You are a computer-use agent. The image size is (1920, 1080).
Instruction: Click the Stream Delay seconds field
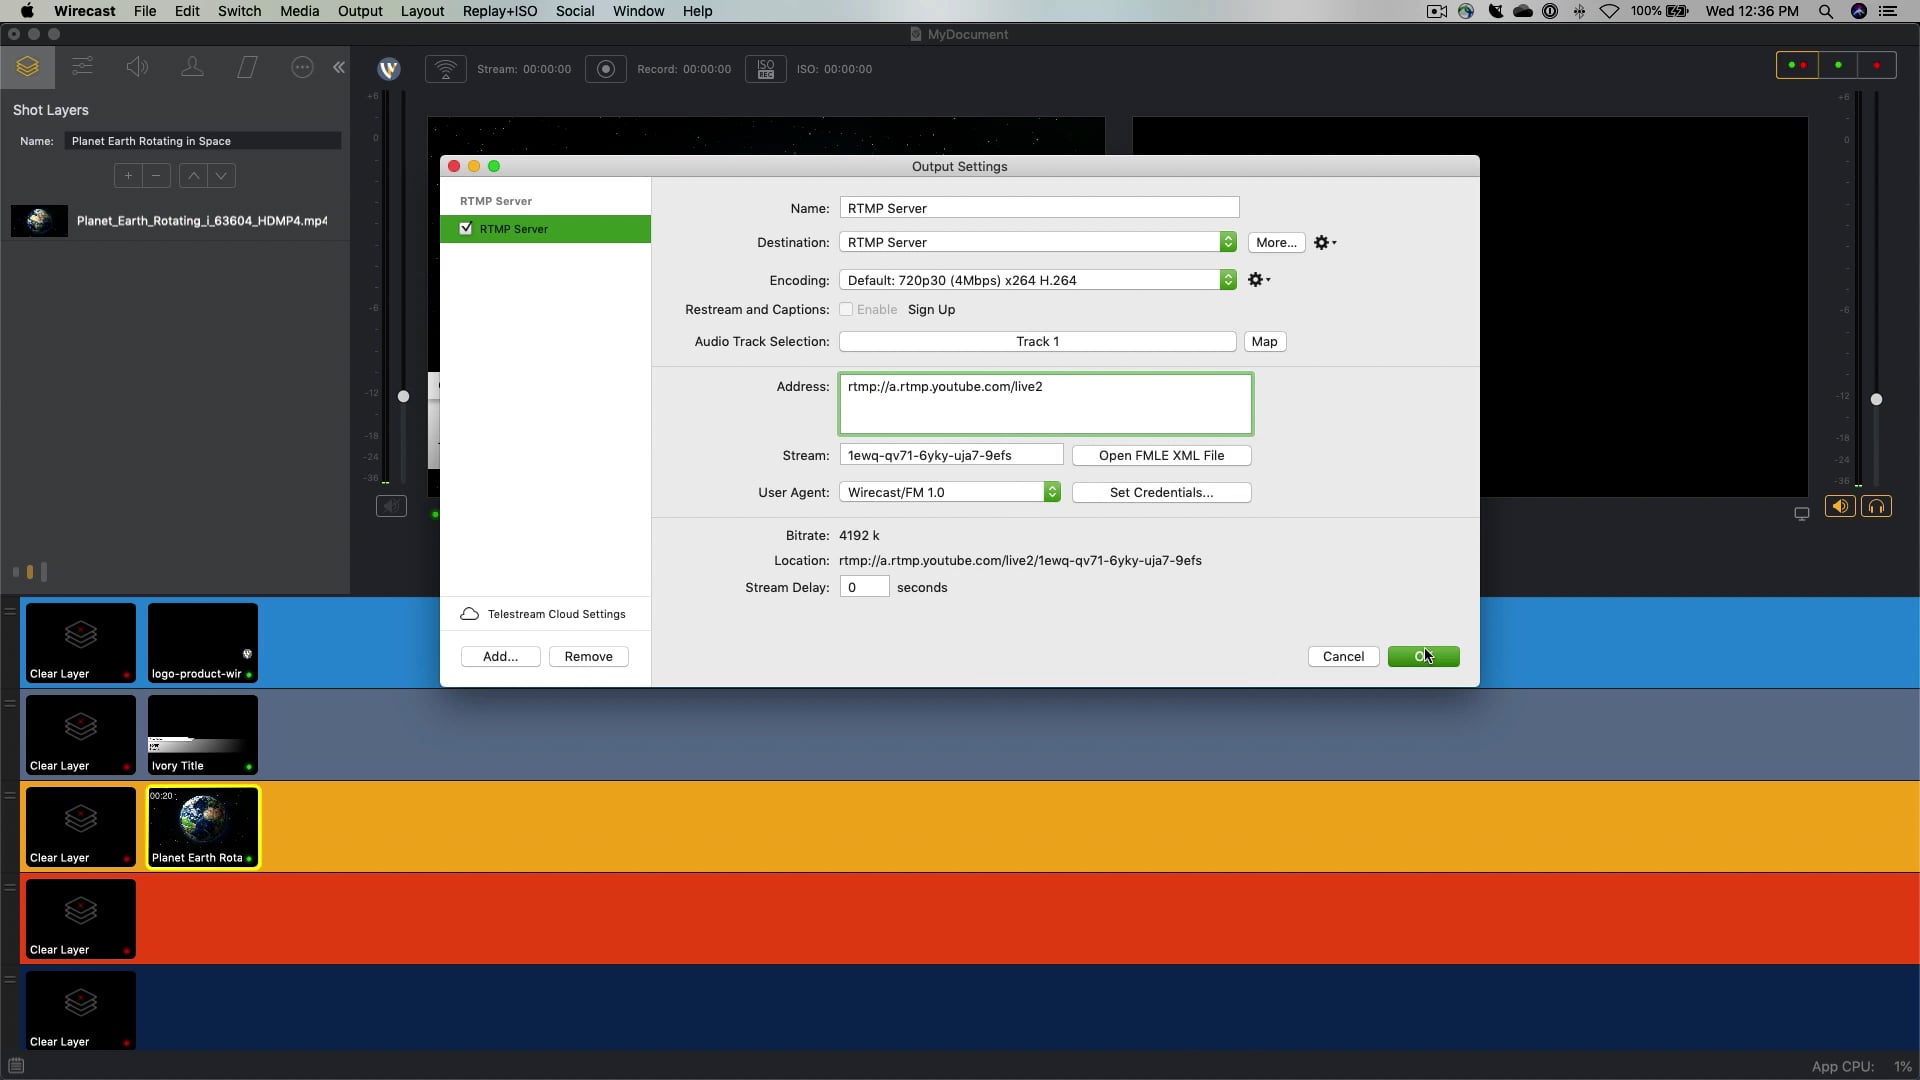click(x=864, y=588)
